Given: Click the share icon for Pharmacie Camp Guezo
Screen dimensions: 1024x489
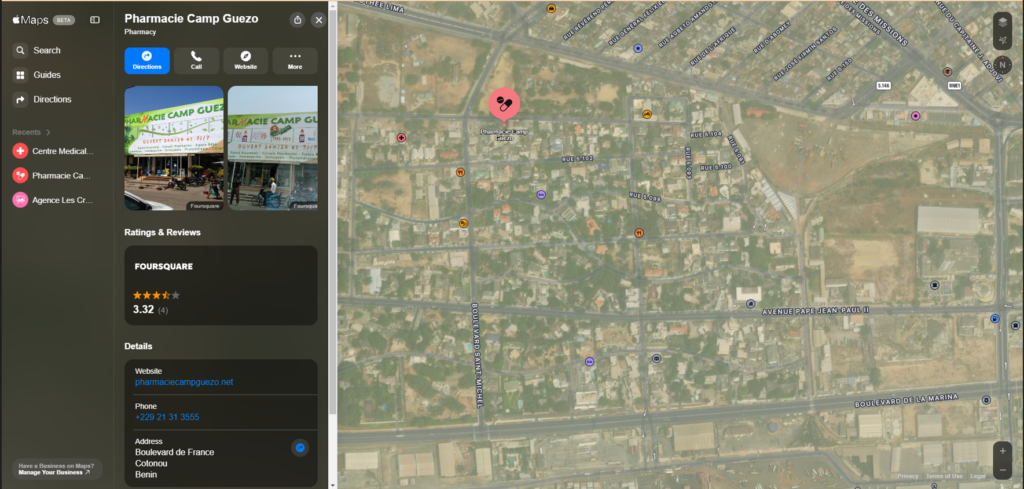Looking at the screenshot, I should pyautogui.click(x=297, y=20).
